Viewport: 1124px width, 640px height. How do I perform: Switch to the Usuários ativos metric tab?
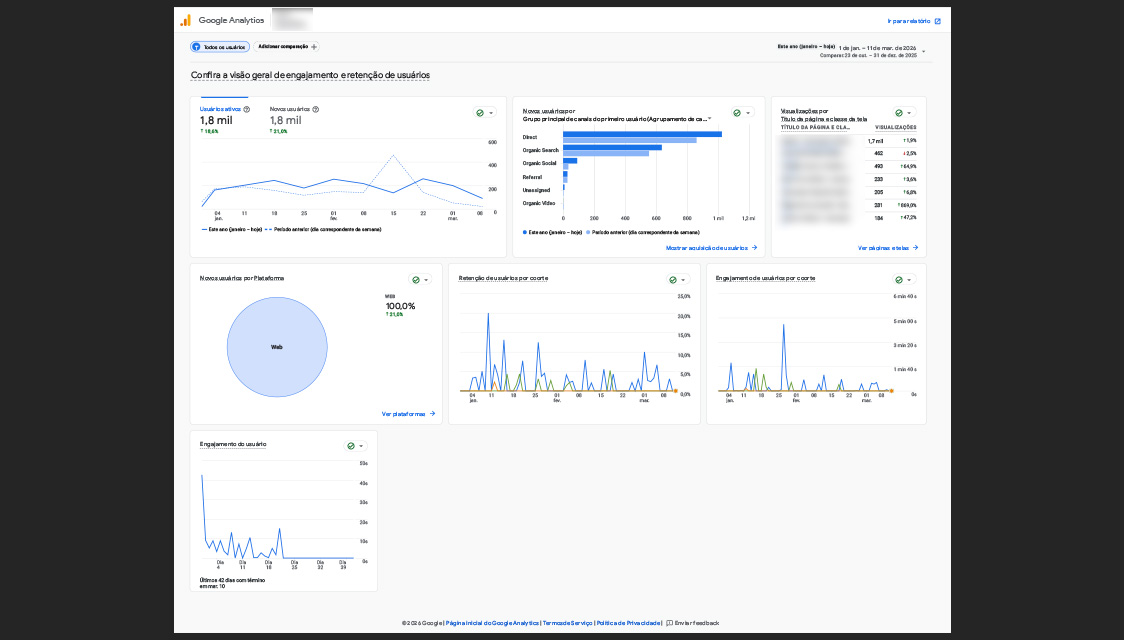(219, 109)
